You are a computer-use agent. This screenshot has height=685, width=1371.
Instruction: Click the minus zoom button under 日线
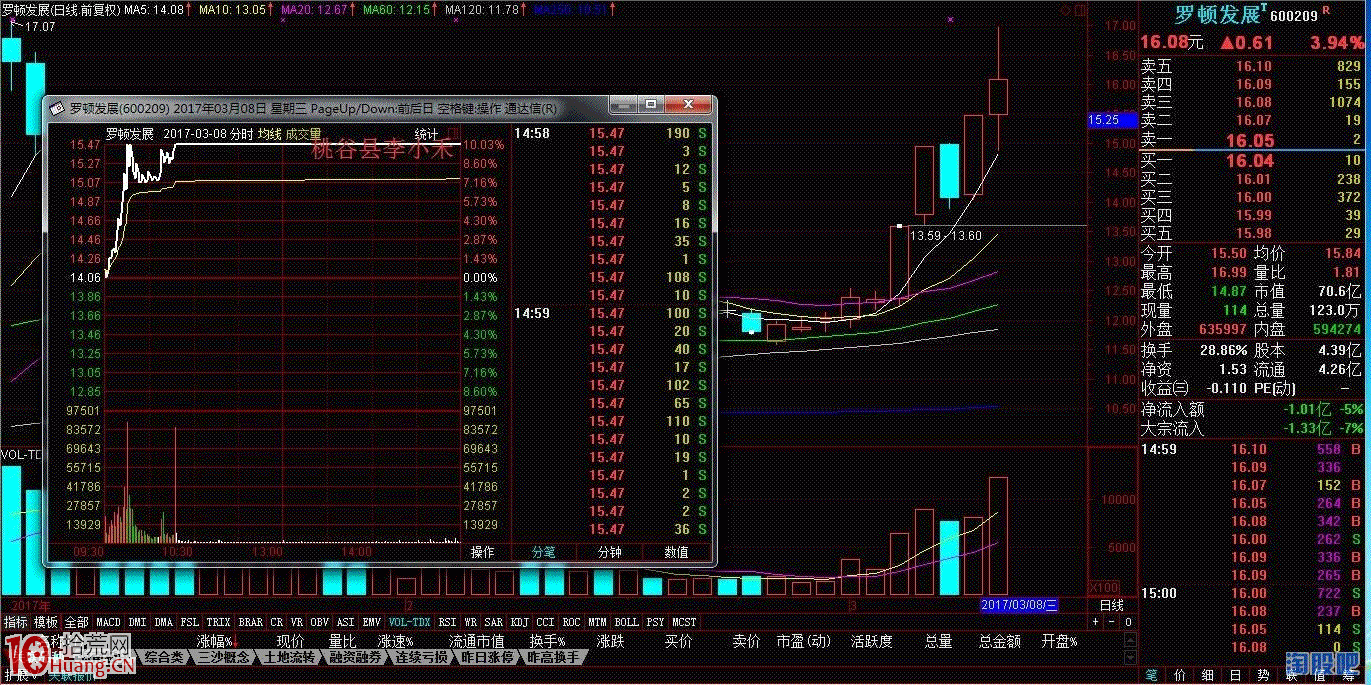(1111, 621)
